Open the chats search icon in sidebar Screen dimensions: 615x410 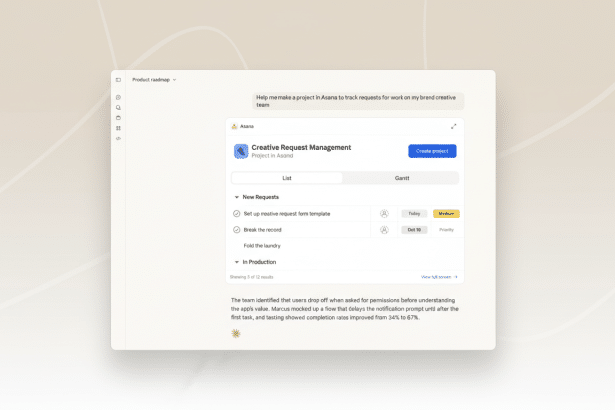tap(118, 108)
